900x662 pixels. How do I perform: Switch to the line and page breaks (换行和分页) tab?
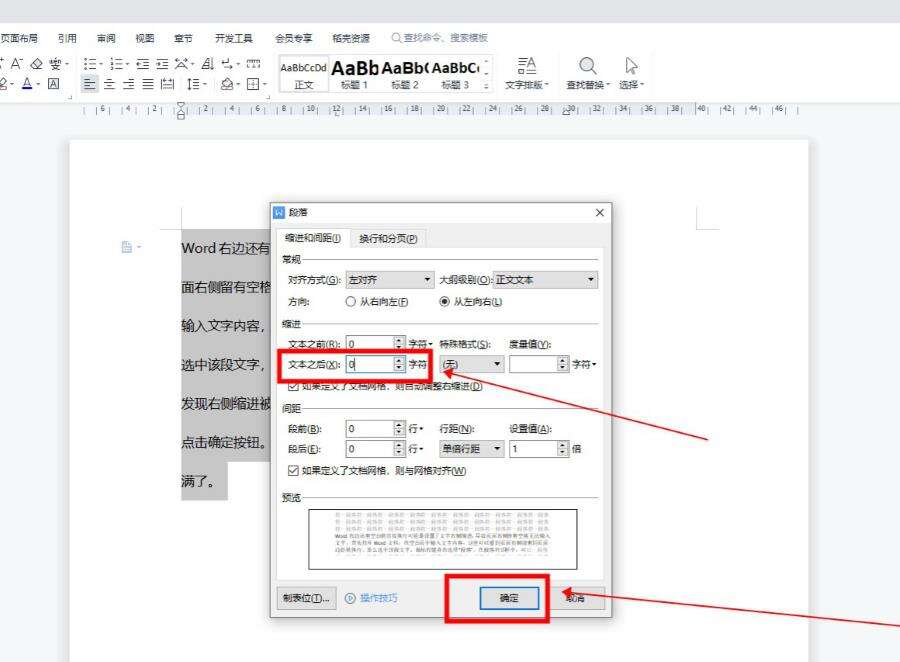pyautogui.click(x=387, y=238)
